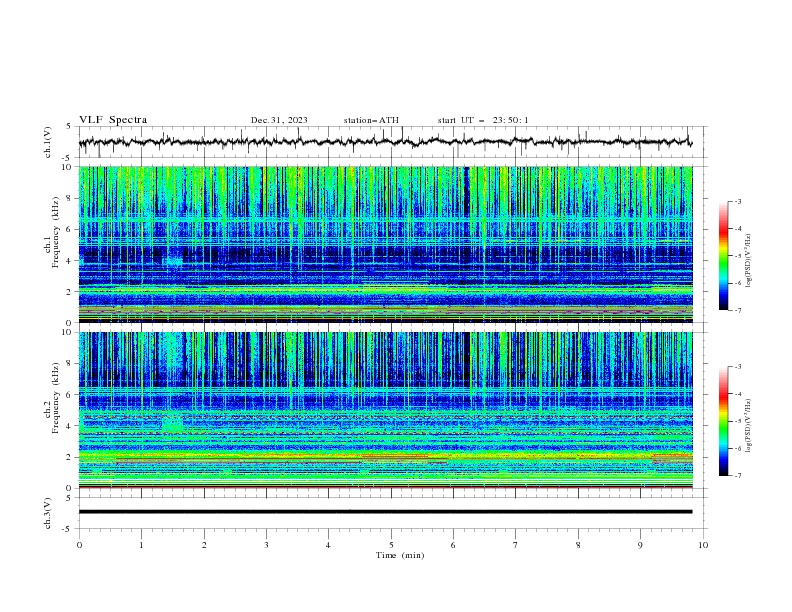Click the ch.3 black voltage trace

click(385, 512)
